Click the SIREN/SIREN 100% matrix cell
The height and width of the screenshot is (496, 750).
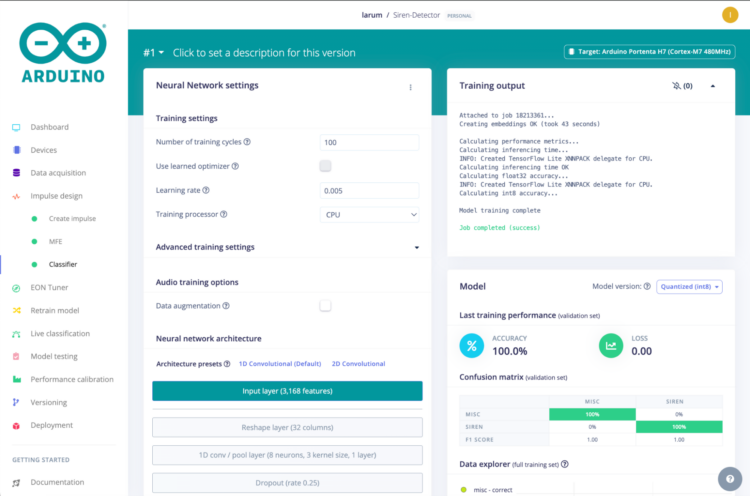click(679, 427)
